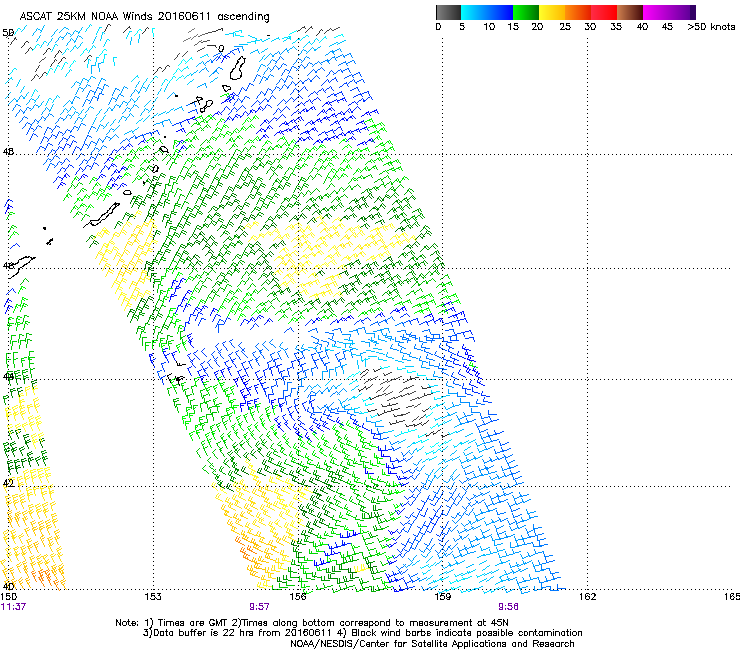The image size is (740, 650).
Task: Click the 159 longitude label
Action: (442, 597)
